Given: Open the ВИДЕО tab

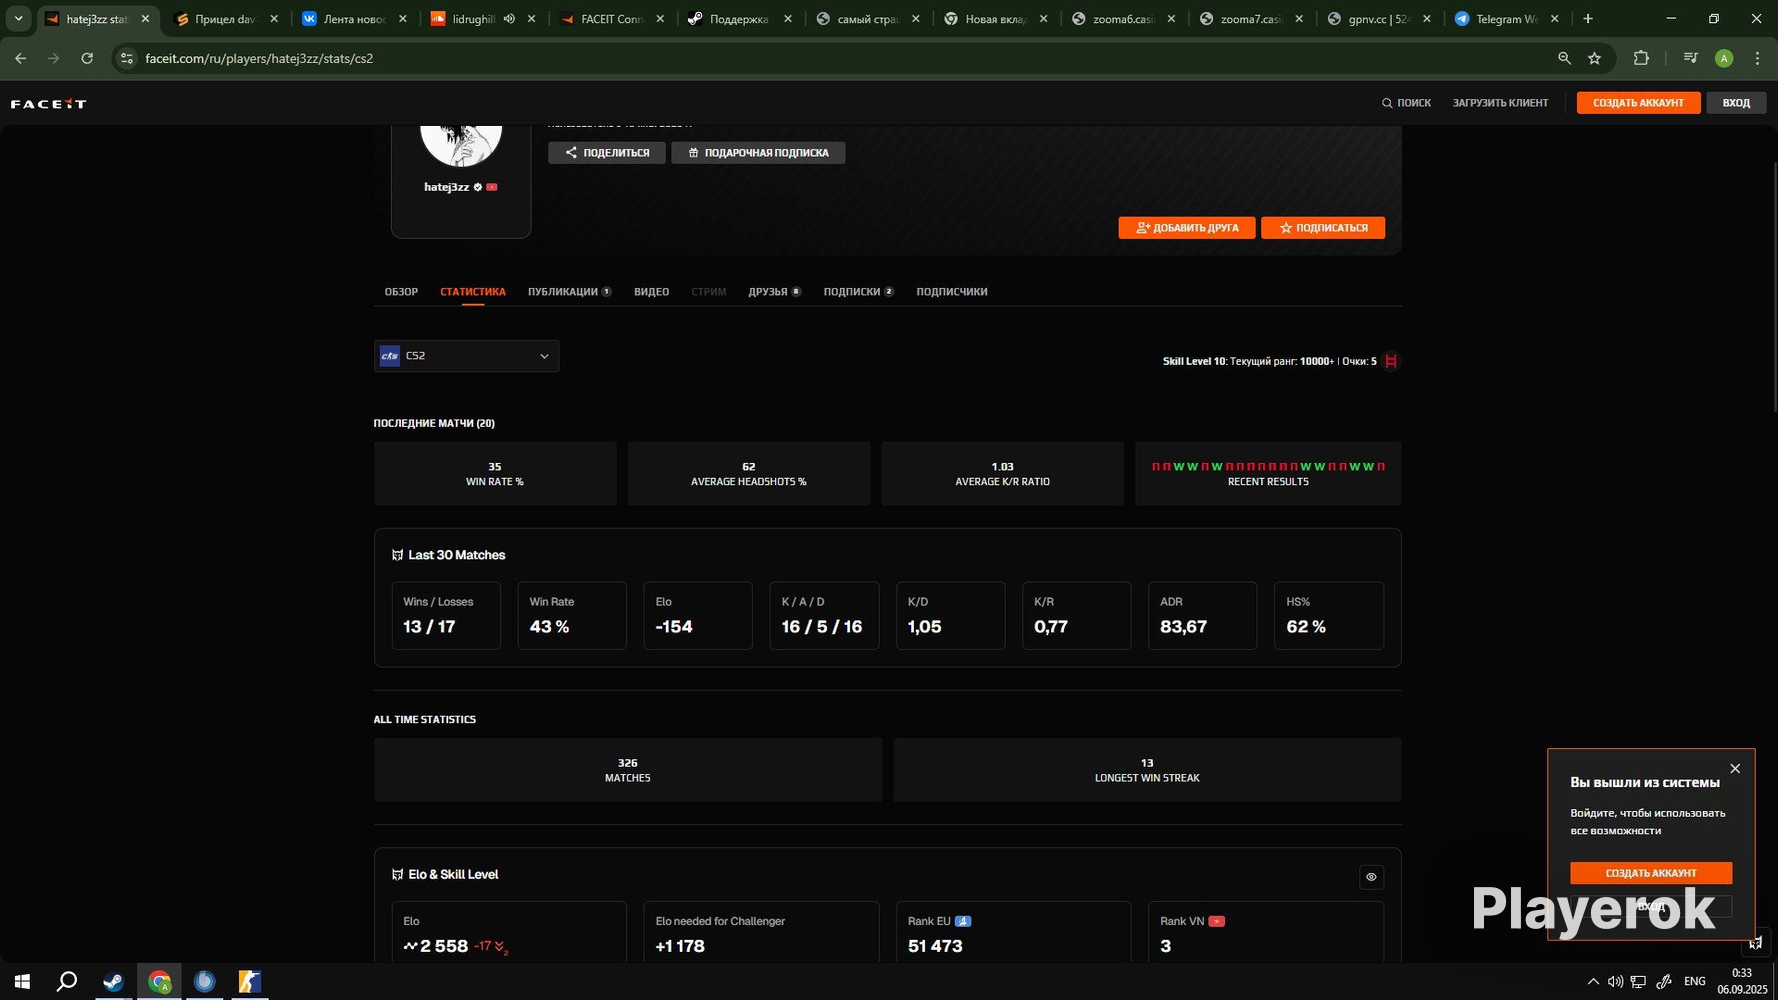Looking at the screenshot, I should pyautogui.click(x=651, y=292).
